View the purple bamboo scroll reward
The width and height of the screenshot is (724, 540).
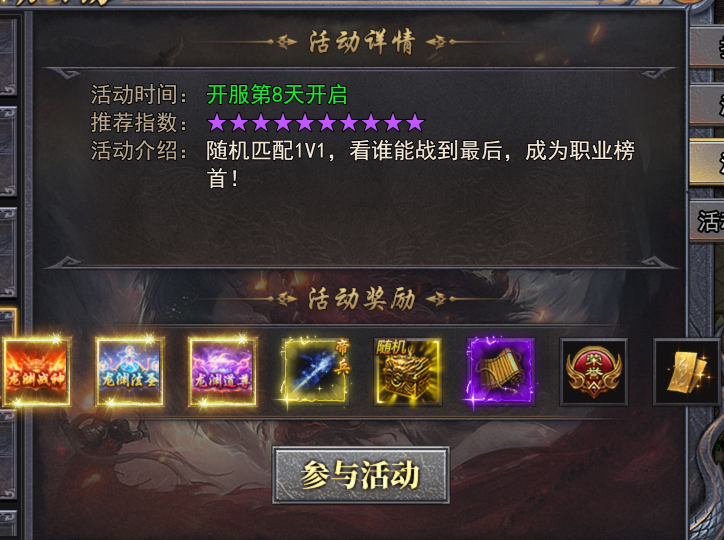point(501,372)
